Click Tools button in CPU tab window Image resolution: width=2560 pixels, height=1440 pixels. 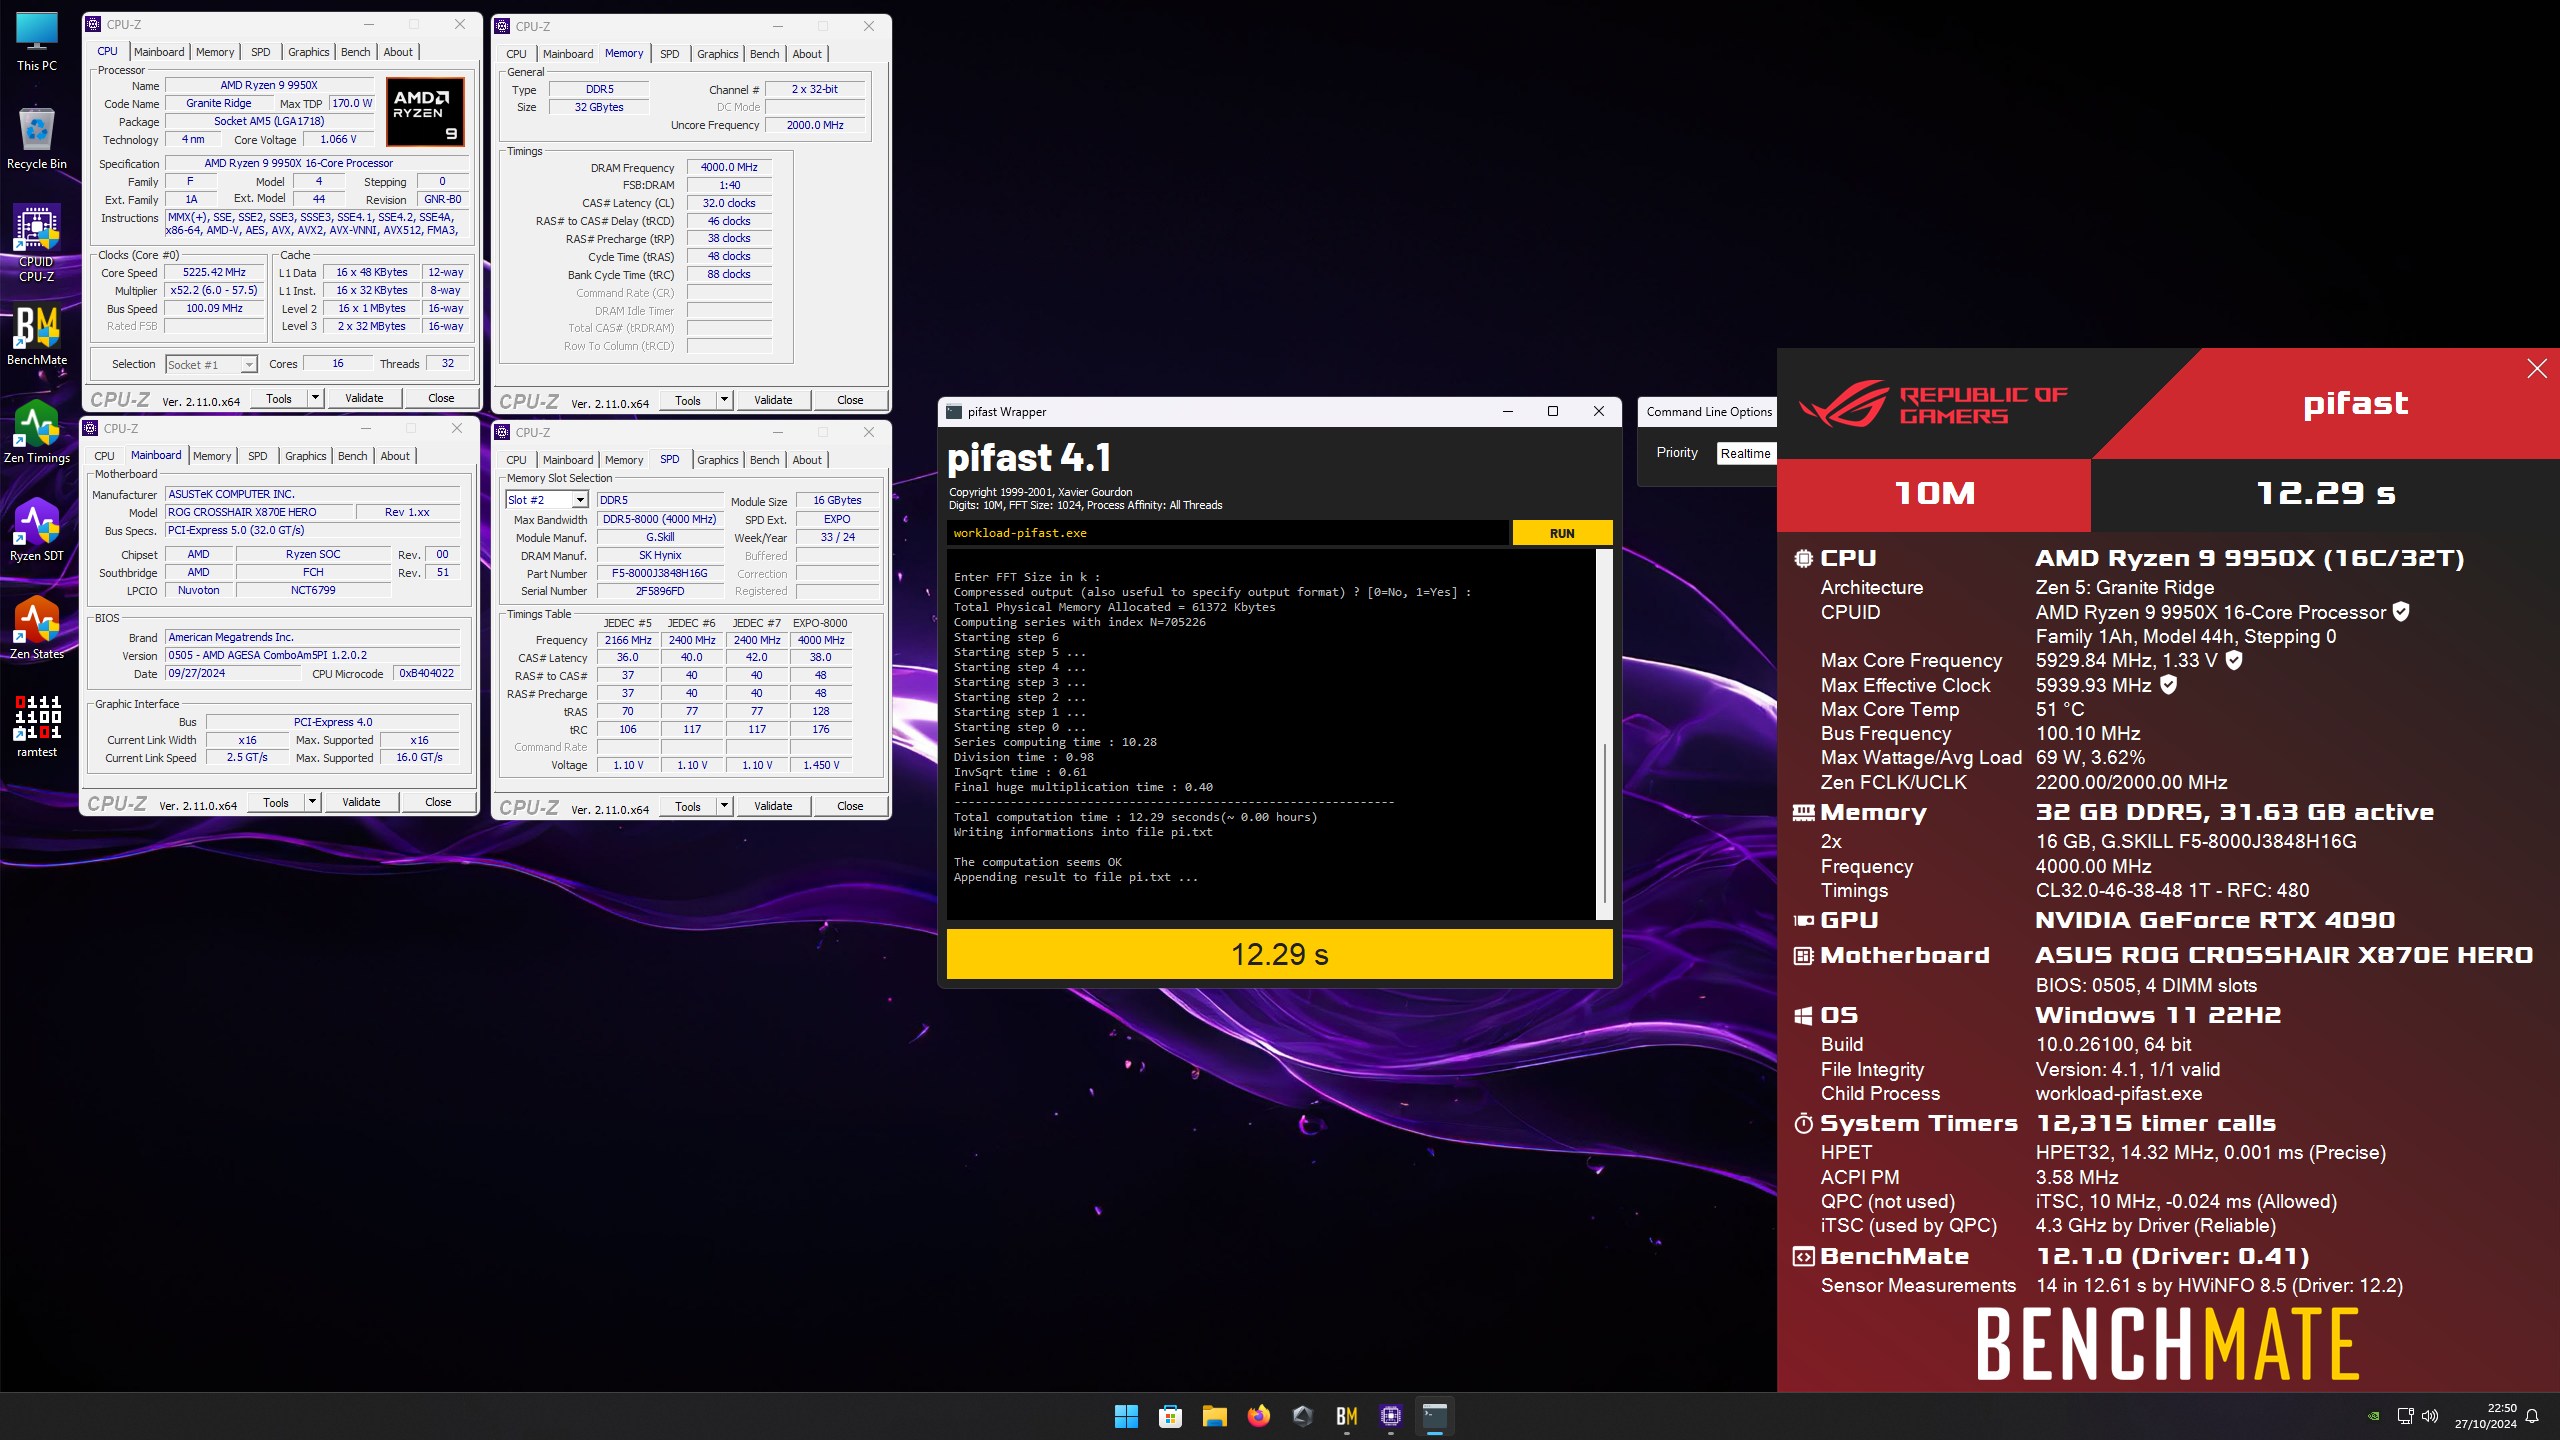tap(279, 398)
